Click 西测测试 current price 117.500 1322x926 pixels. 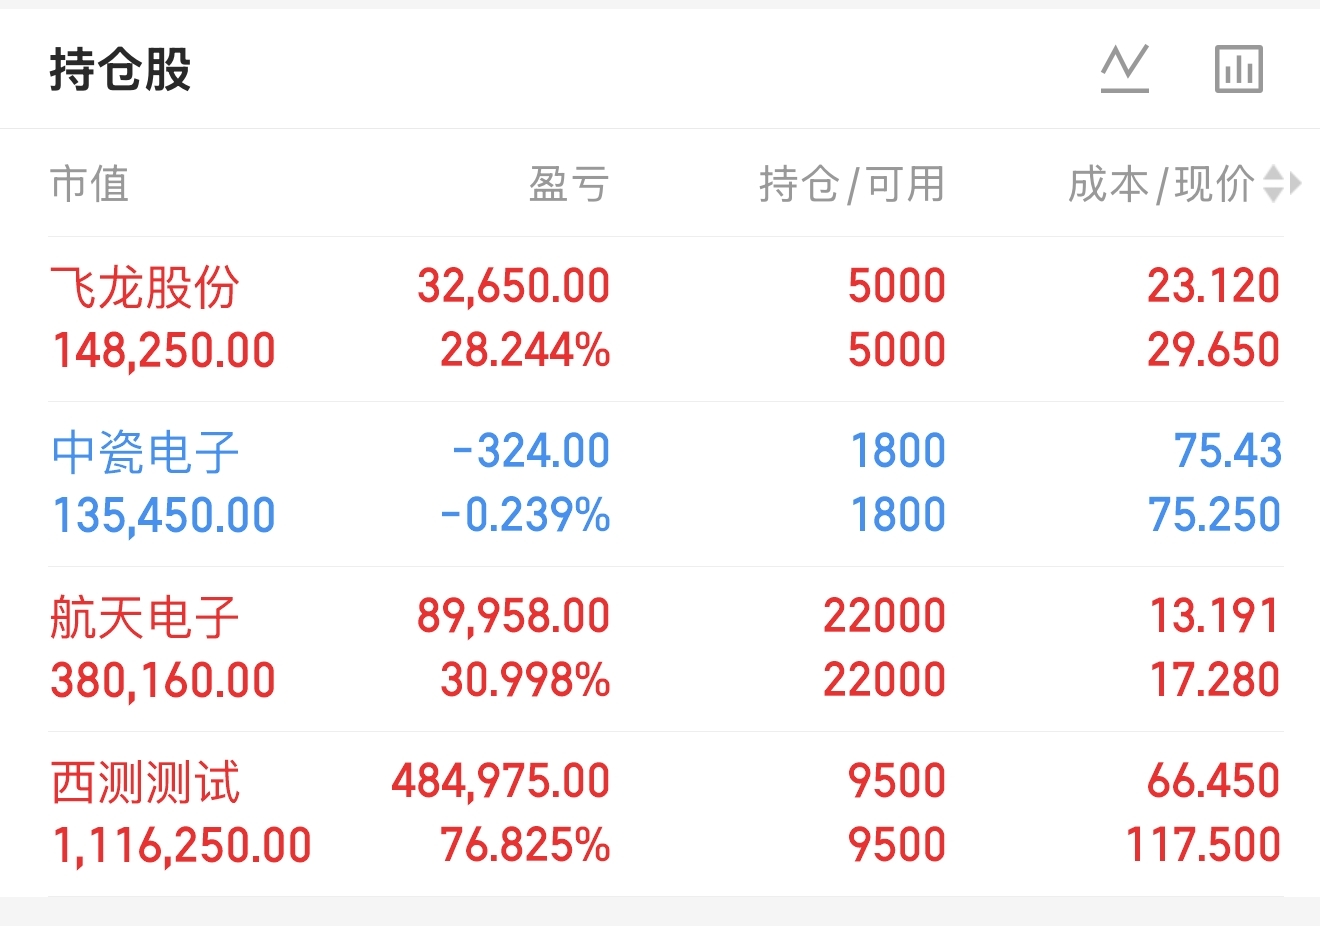[1202, 845]
